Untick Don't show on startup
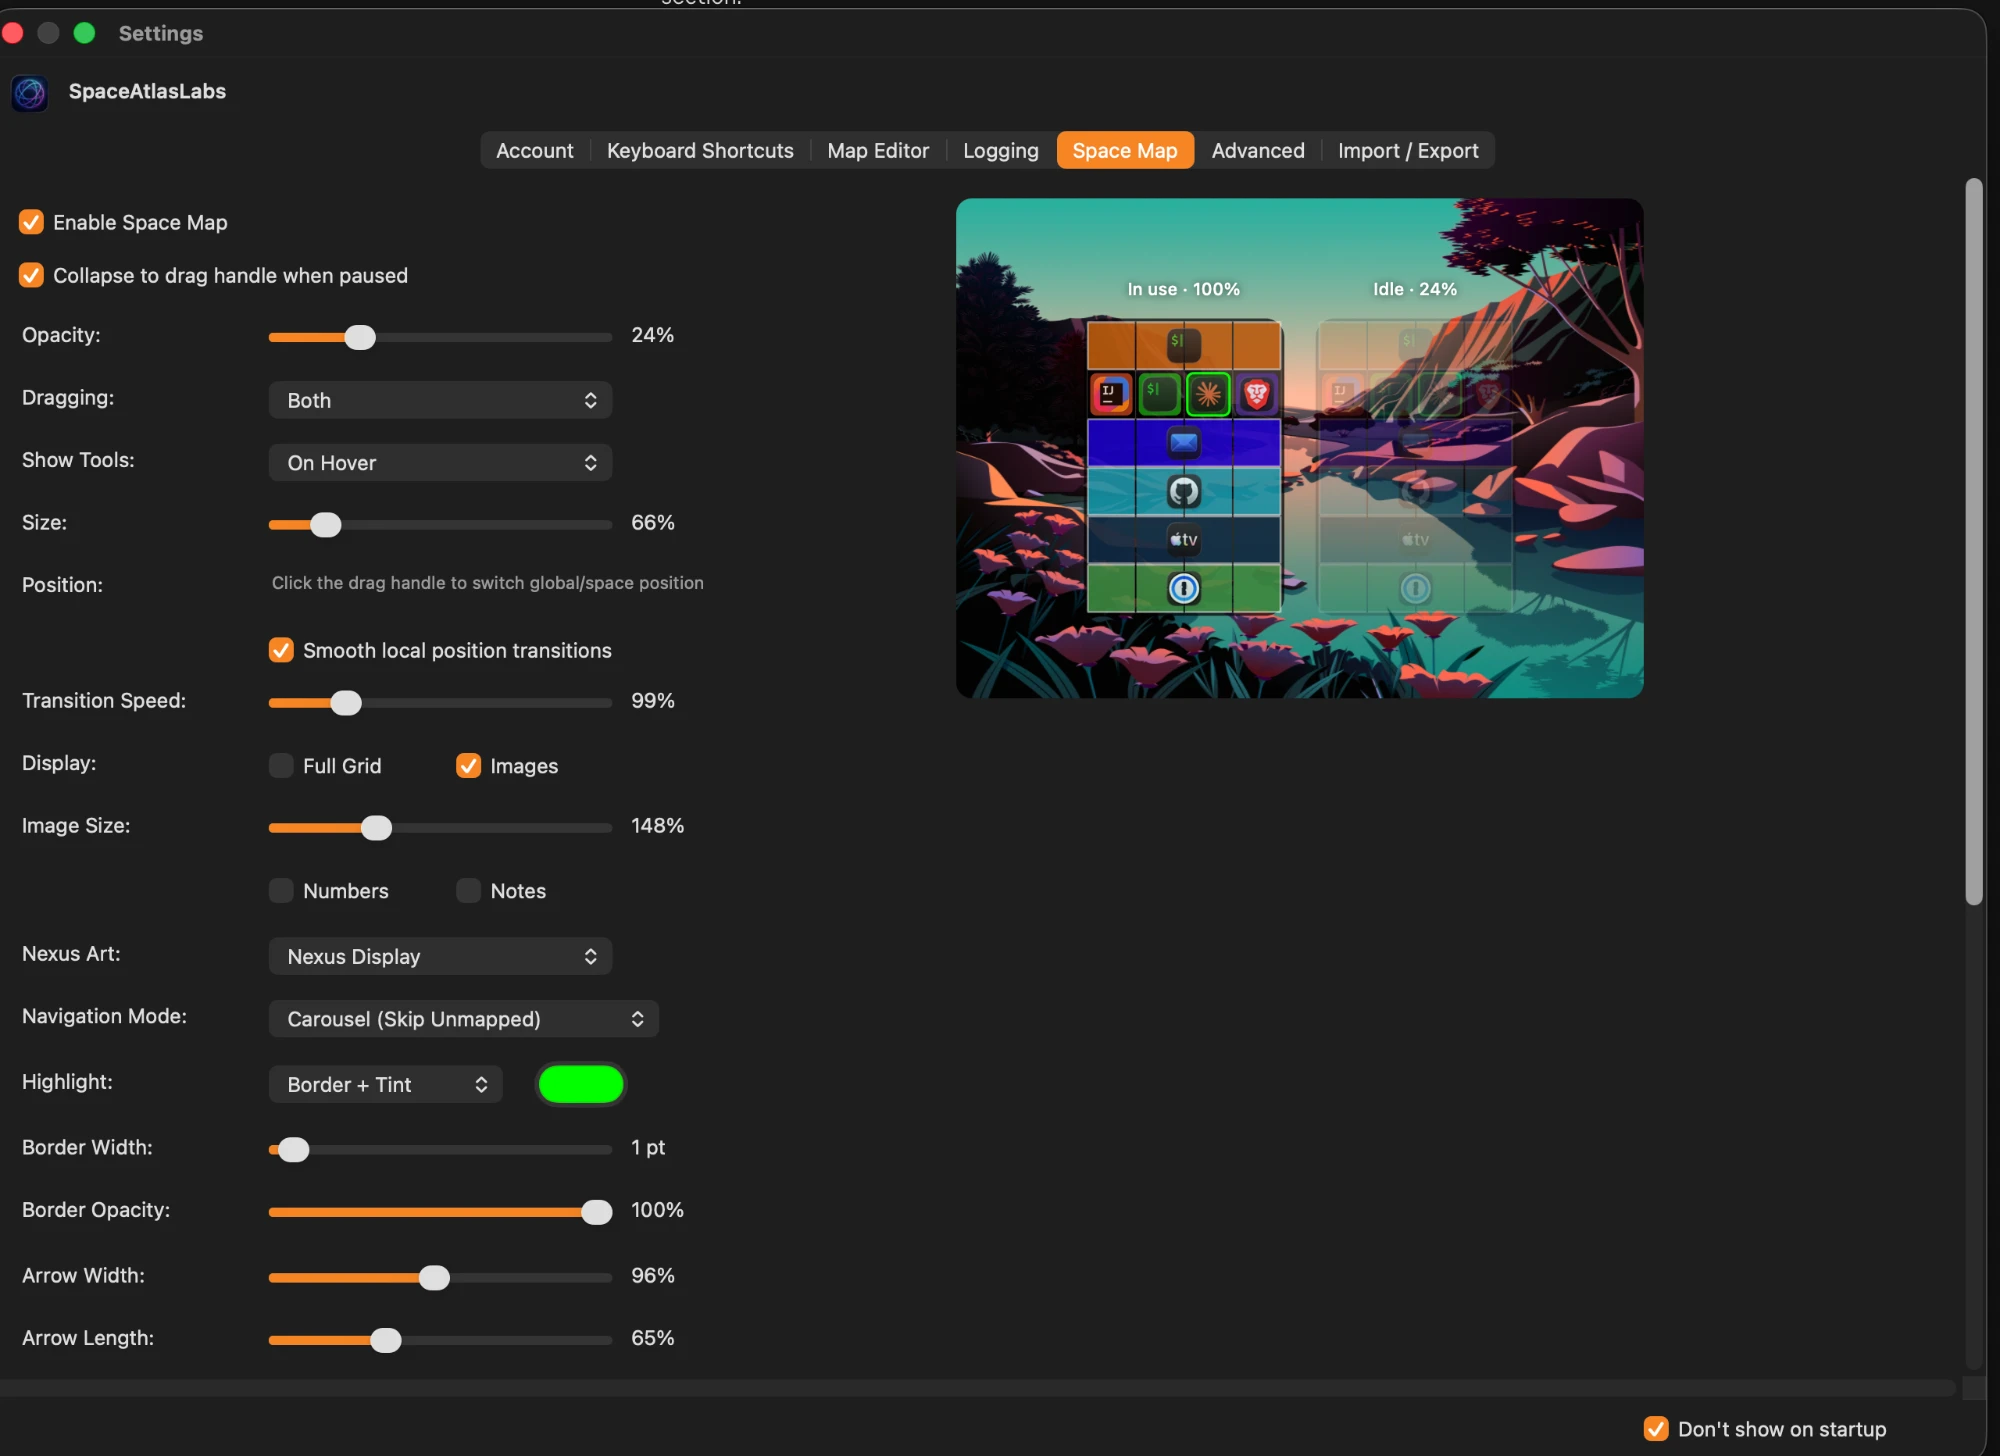Viewport: 2000px width, 1456px height. (1656, 1429)
